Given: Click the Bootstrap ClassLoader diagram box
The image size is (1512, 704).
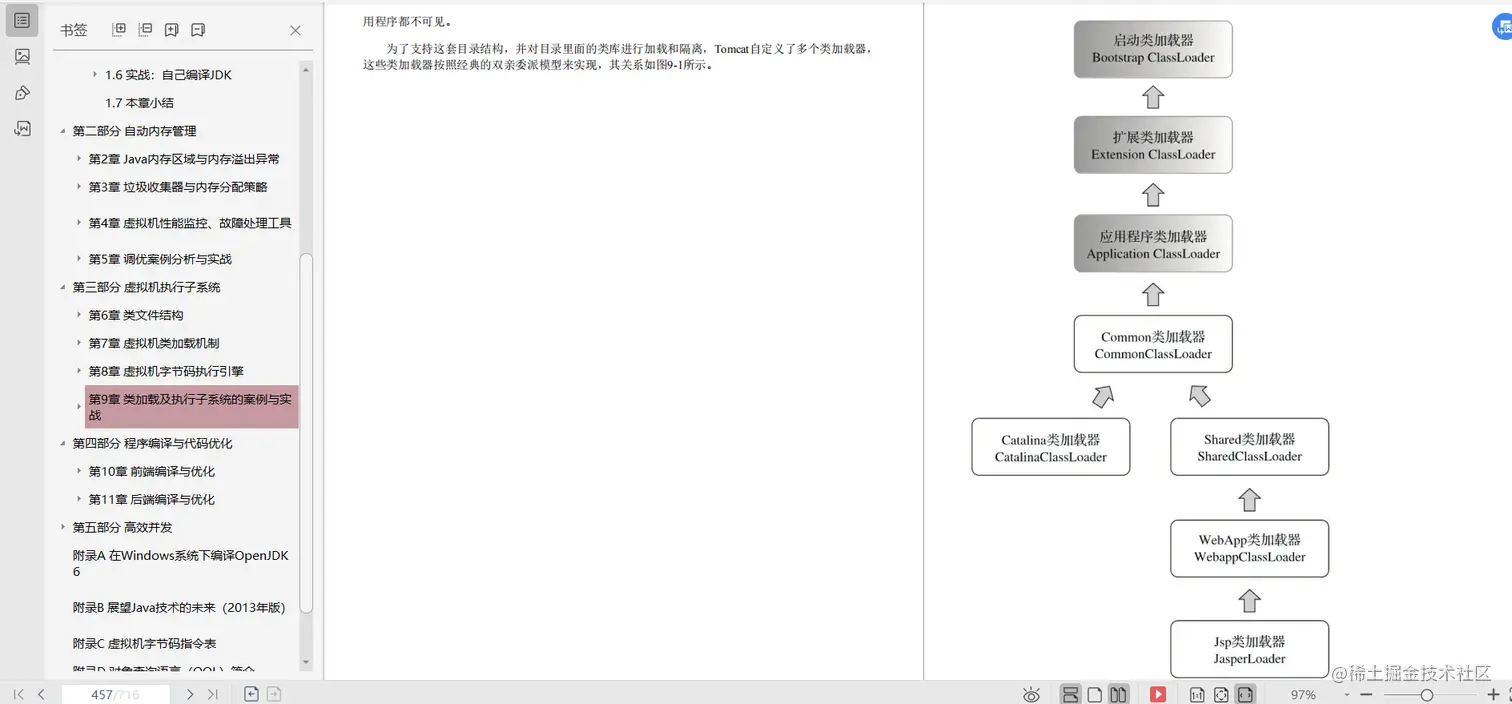Looking at the screenshot, I should pyautogui.click(x=1153, y=49).
